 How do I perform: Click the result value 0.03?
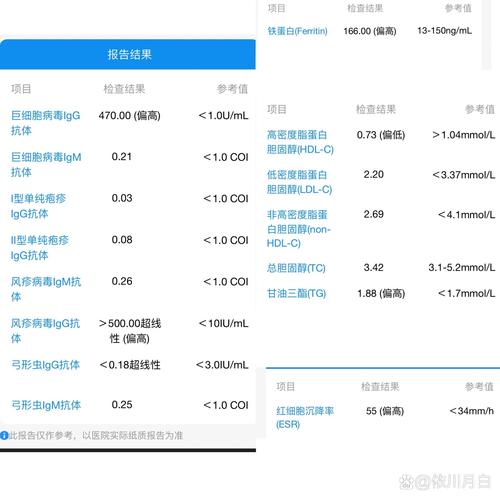point(122,198)
